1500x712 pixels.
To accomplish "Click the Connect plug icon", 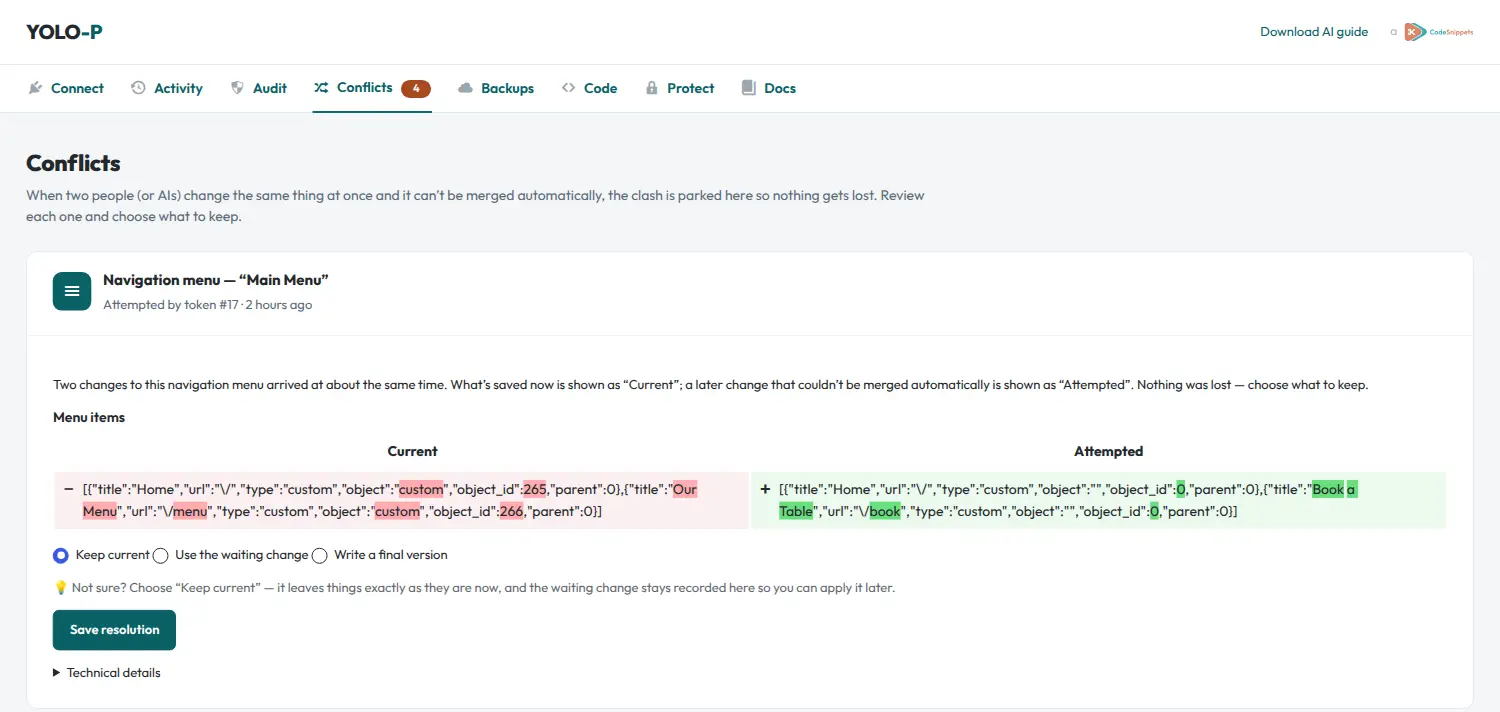I will 35,88.
